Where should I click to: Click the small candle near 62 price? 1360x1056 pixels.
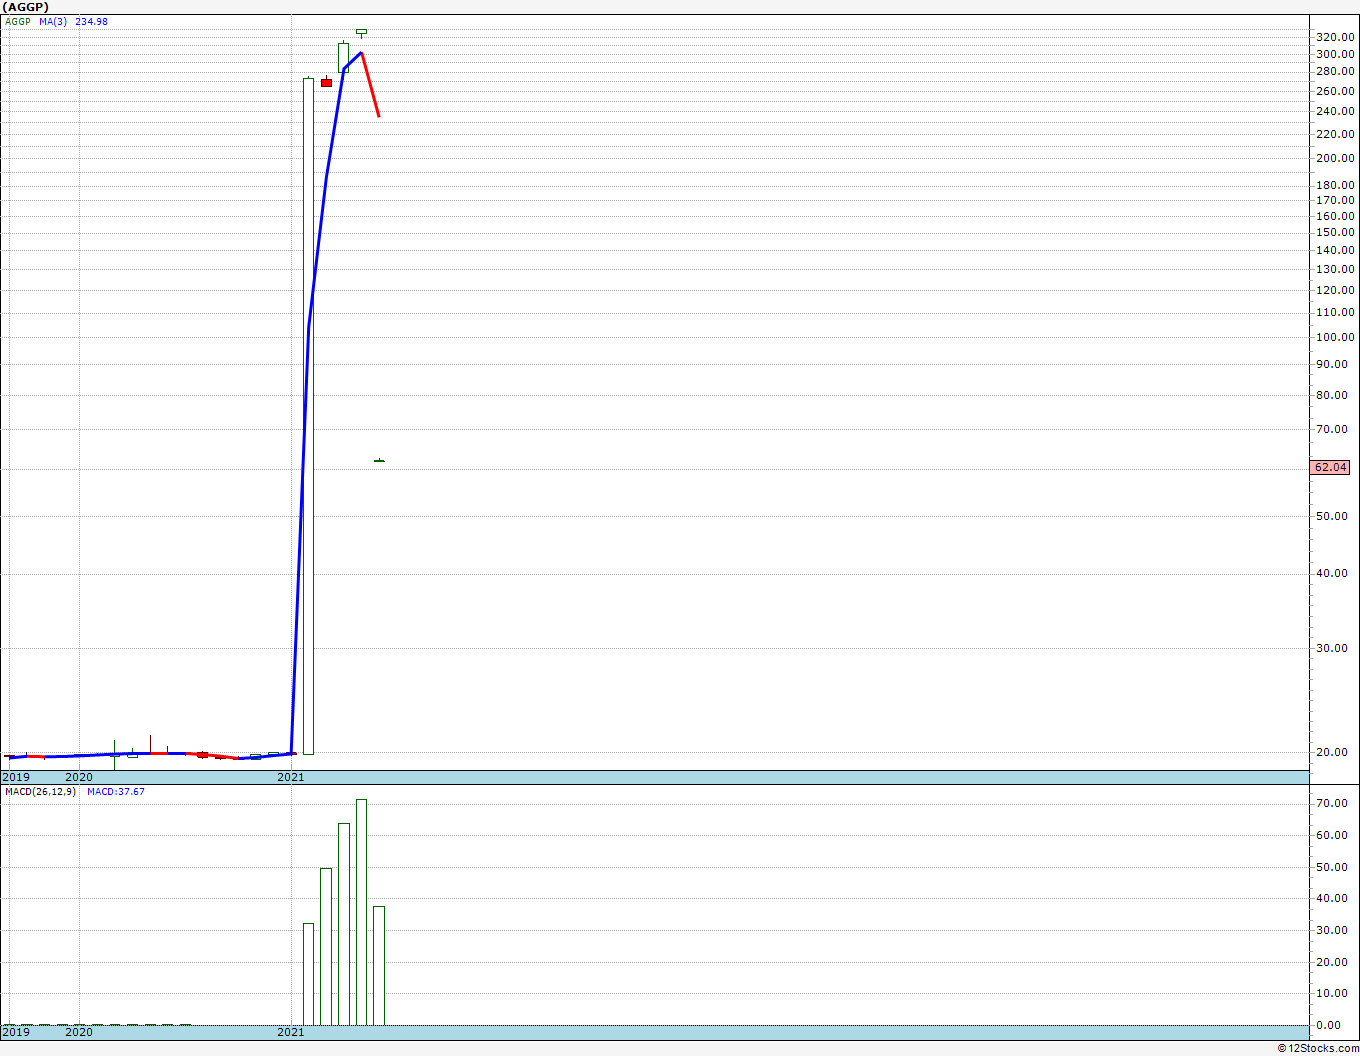379,460
